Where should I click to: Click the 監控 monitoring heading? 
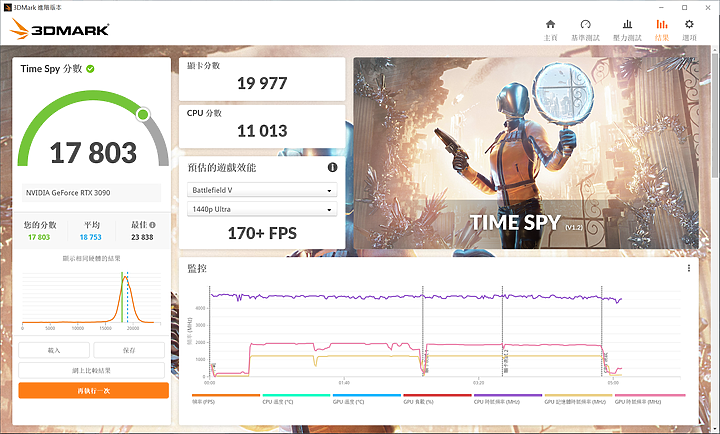(197, 268)
